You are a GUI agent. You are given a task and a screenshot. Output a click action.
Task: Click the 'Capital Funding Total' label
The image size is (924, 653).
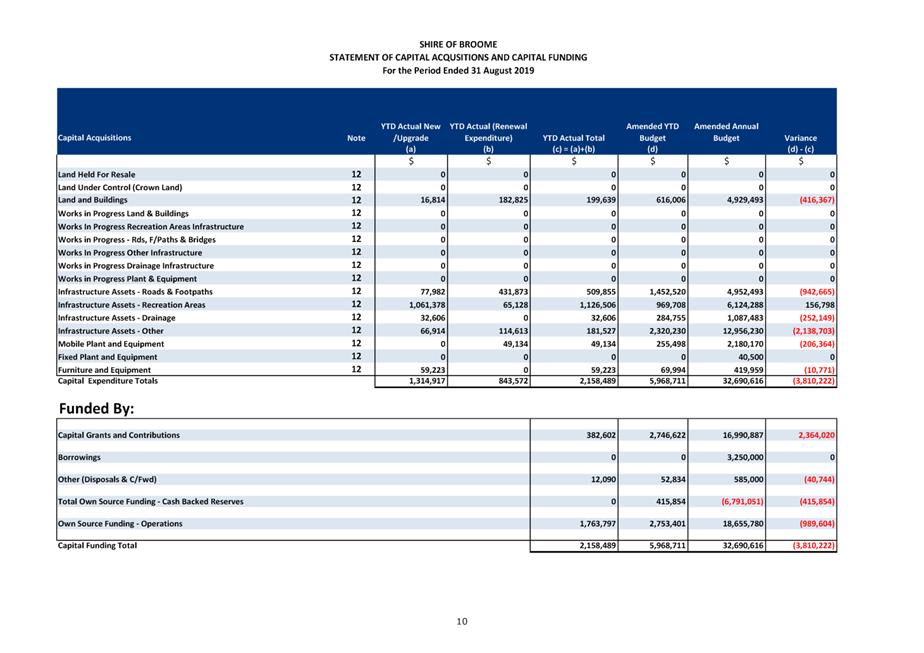[x=97, y=545]
